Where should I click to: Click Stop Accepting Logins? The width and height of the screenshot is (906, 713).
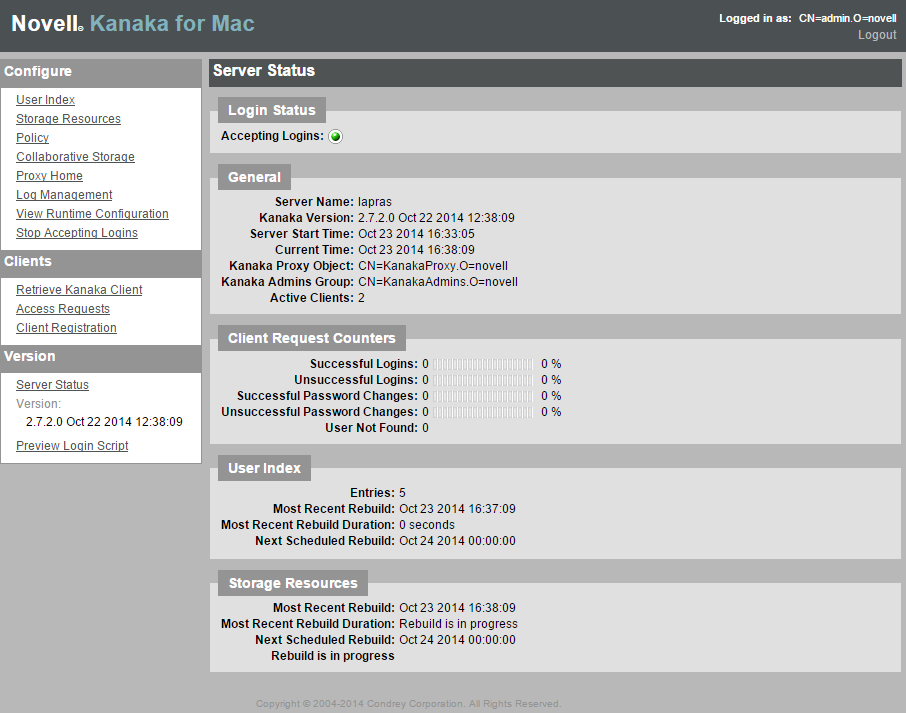(77, 233)
